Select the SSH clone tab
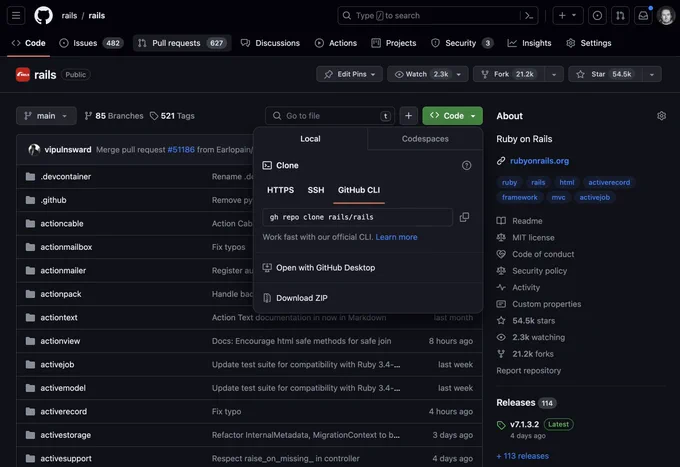Image resolution: width=680 pixels, height=467 pixels. point(316,190)
